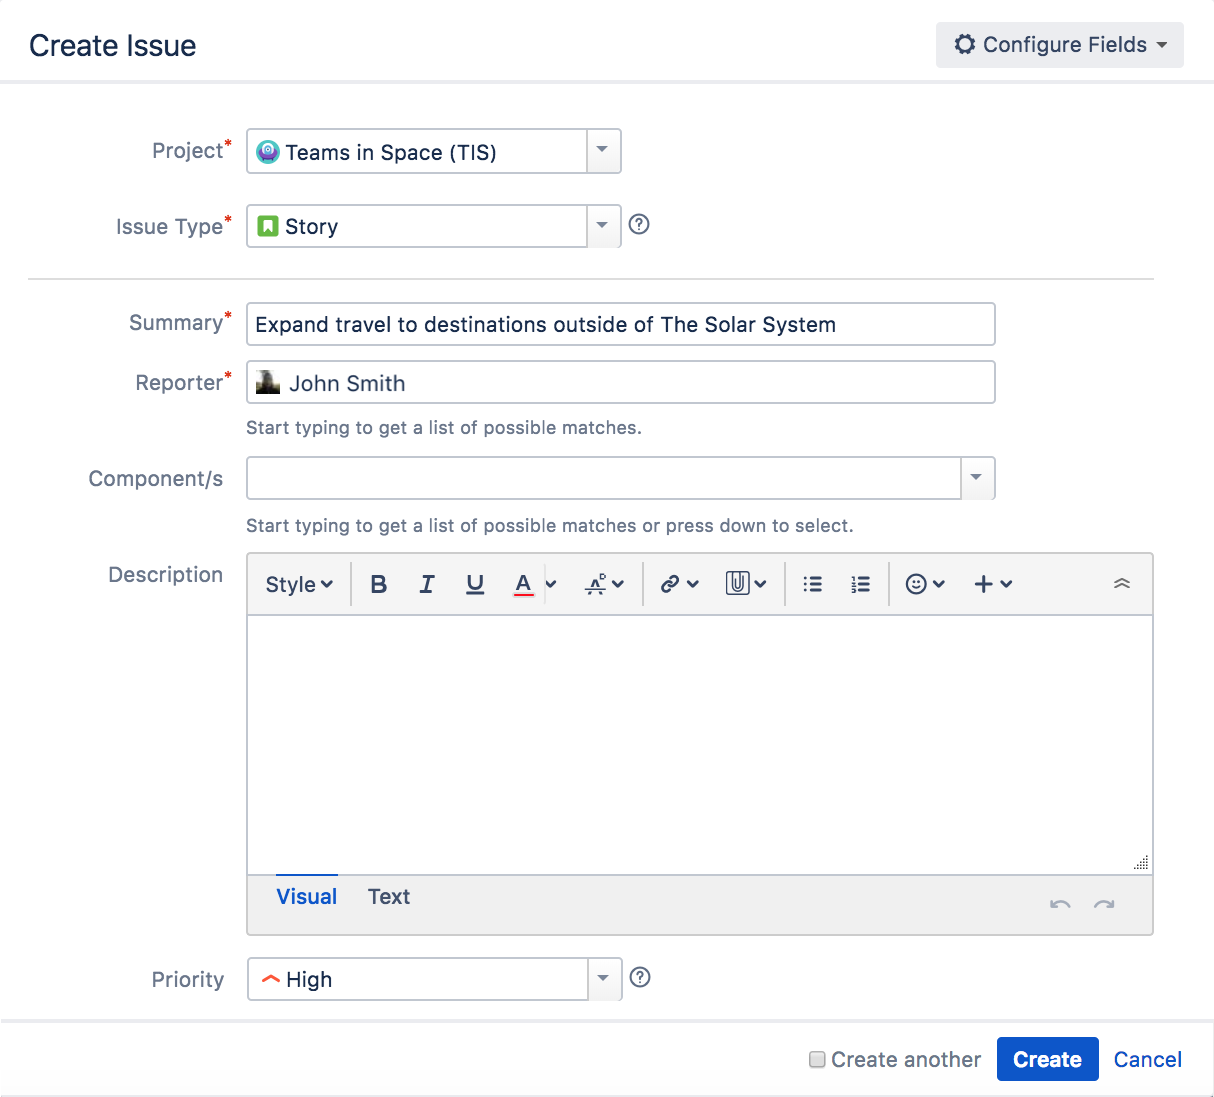Screen dimensions: 1214x1097
Task: Expand the Issue Type dropdown arrow
Action: point(603,226)
